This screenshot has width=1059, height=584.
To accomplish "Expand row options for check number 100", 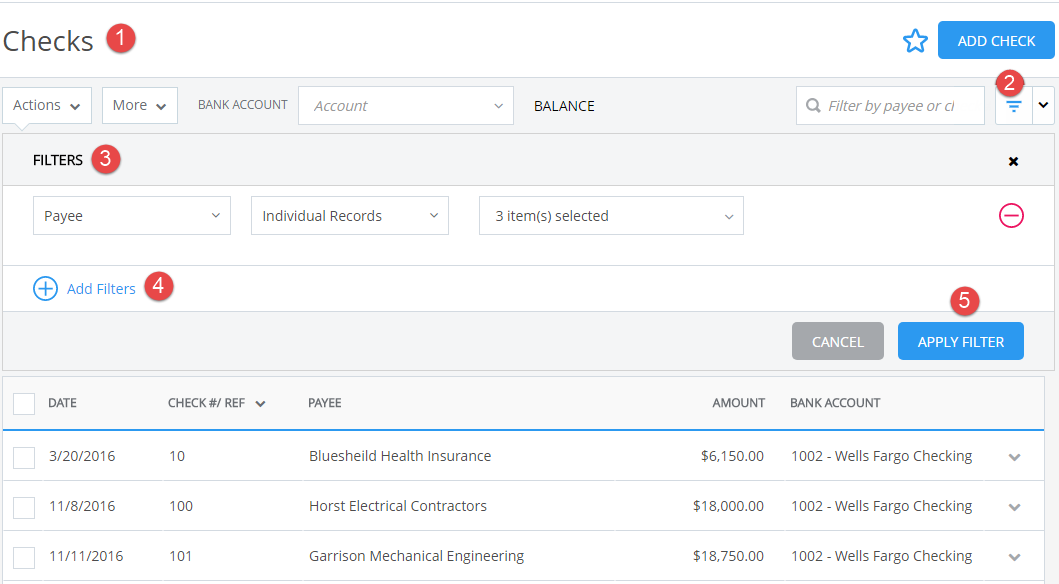I will pyautogui.click(x=1014, y=507).
